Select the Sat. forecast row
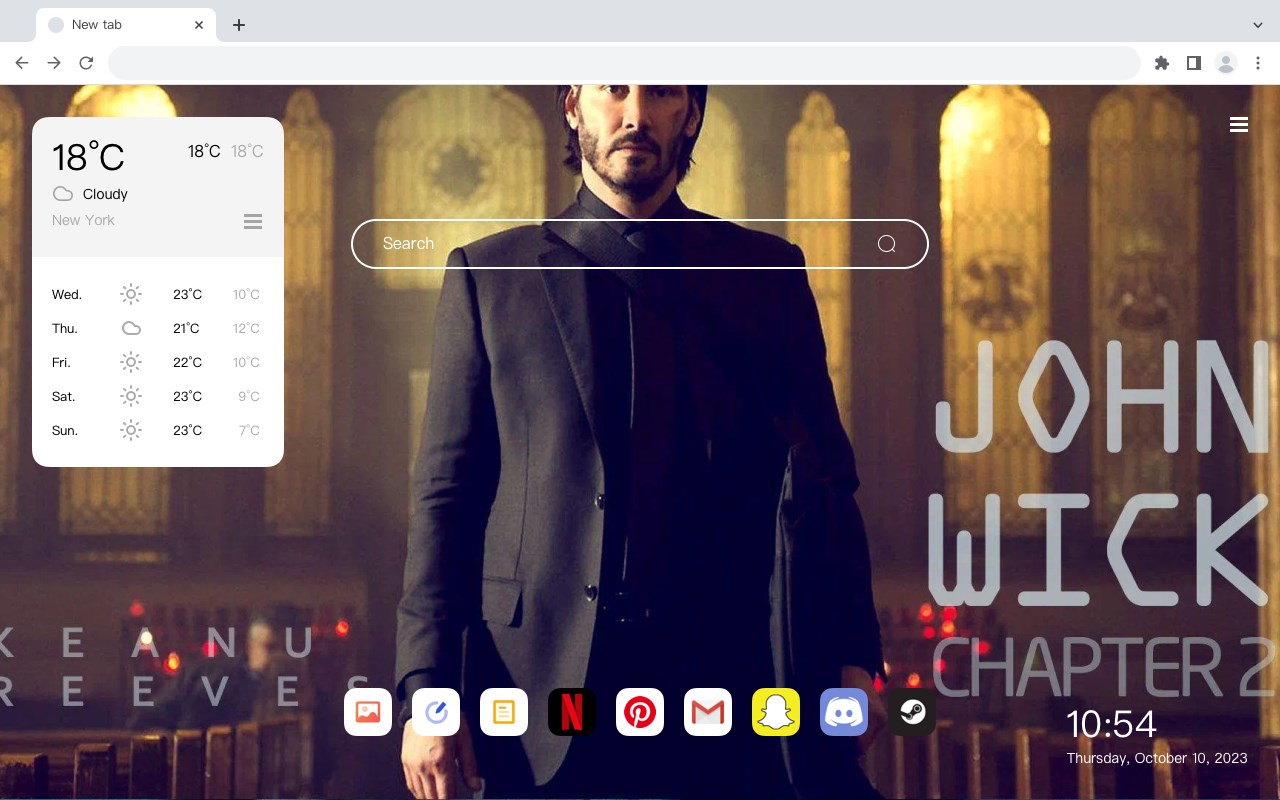The image size is (1280, 800). coord(158,396)
